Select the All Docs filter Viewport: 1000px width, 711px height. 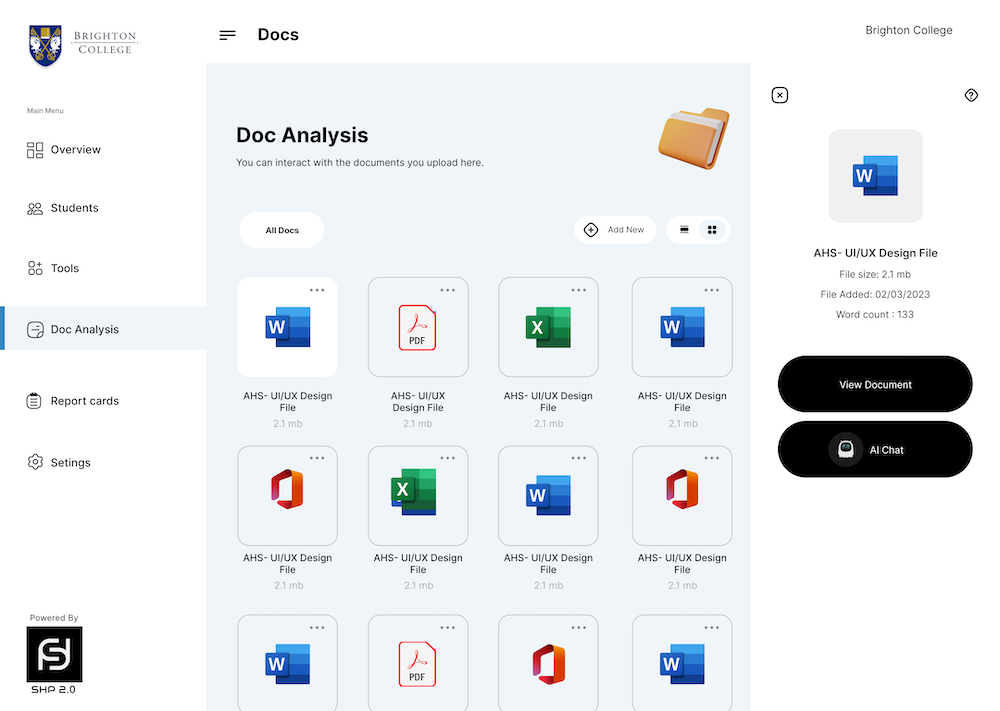282,230
